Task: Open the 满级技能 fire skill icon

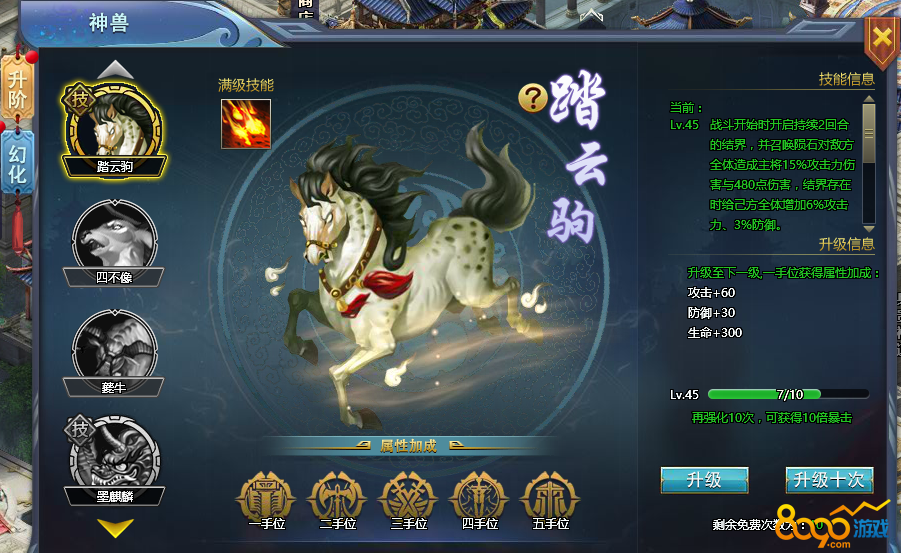Action: (246, 124)
